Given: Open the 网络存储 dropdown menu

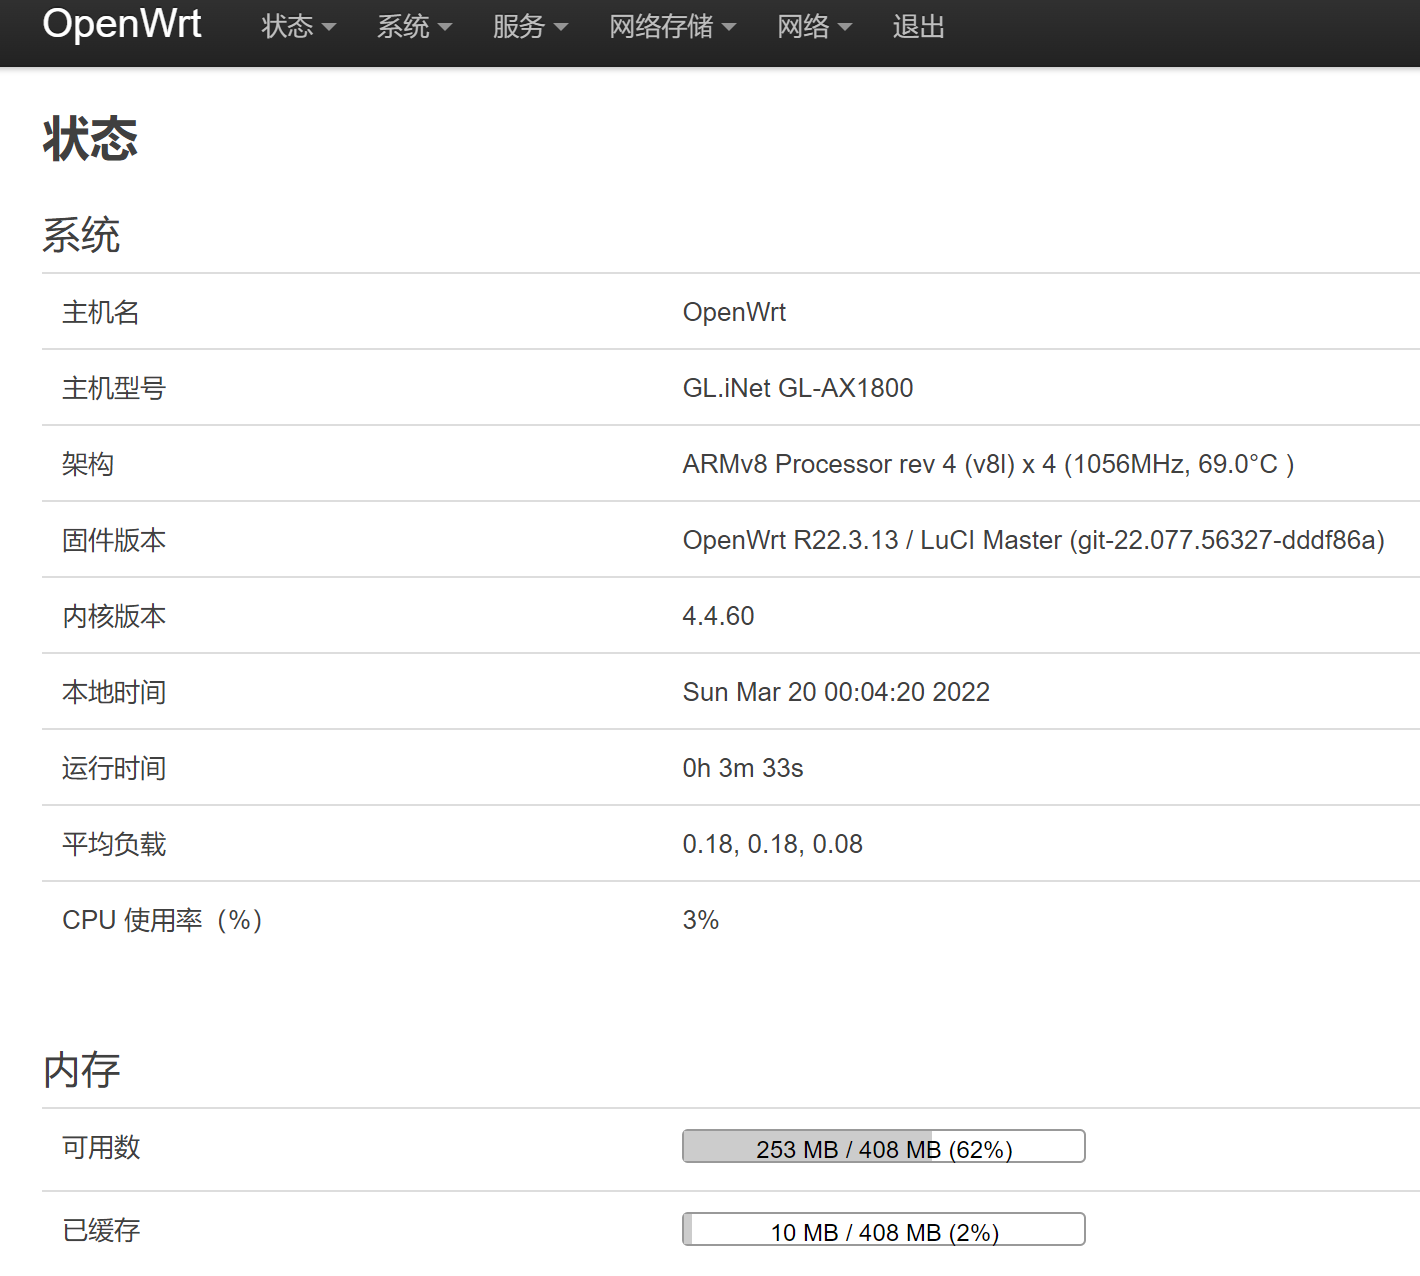Looking at the screenshot, I should tap(662, 27).
